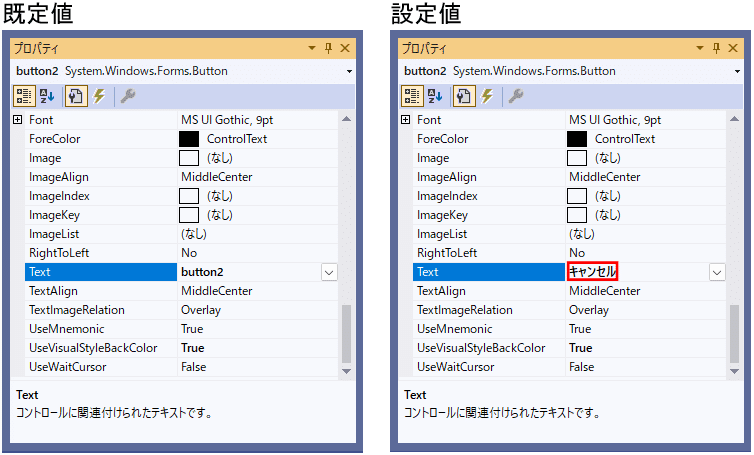Viewport: 754px width, 455px height.
Task: Select TextAlign property in right panel
Action: tap(489, 291)
